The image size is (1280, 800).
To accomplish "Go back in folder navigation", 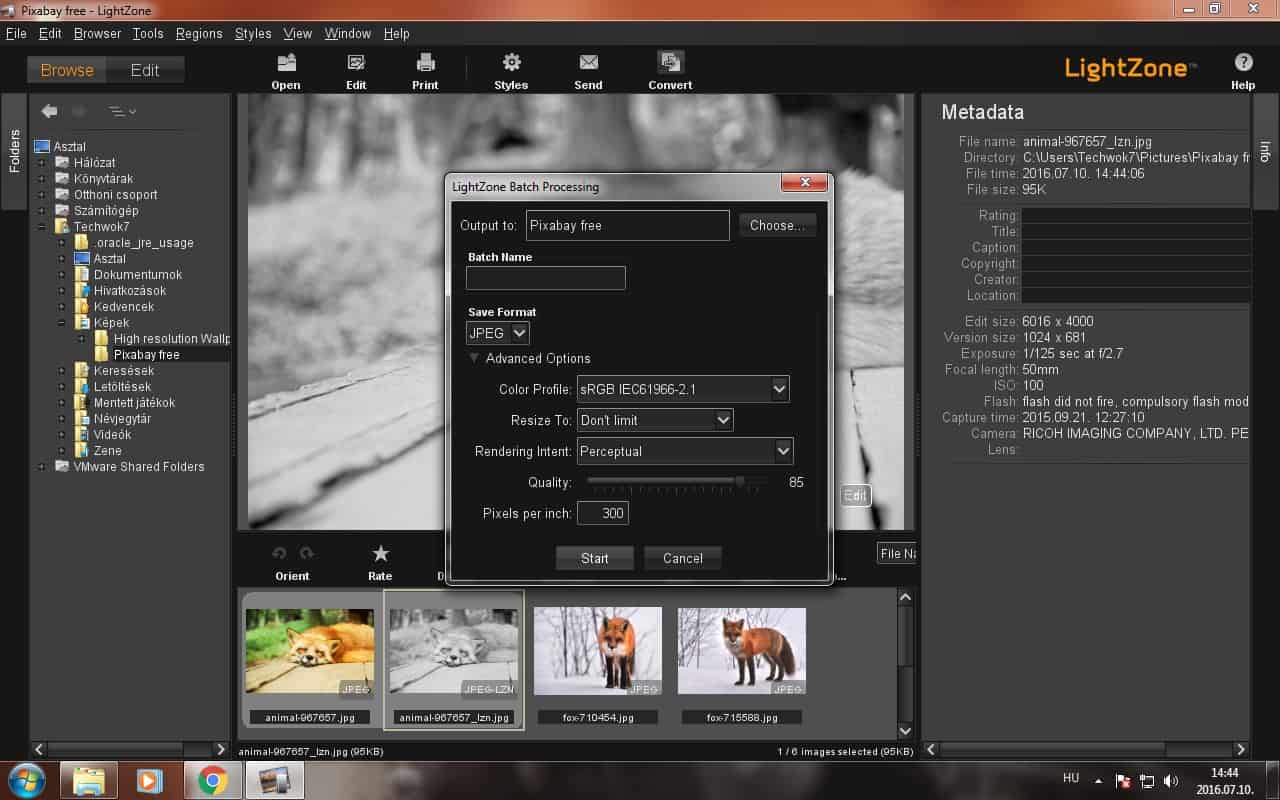I will (49, 111).
